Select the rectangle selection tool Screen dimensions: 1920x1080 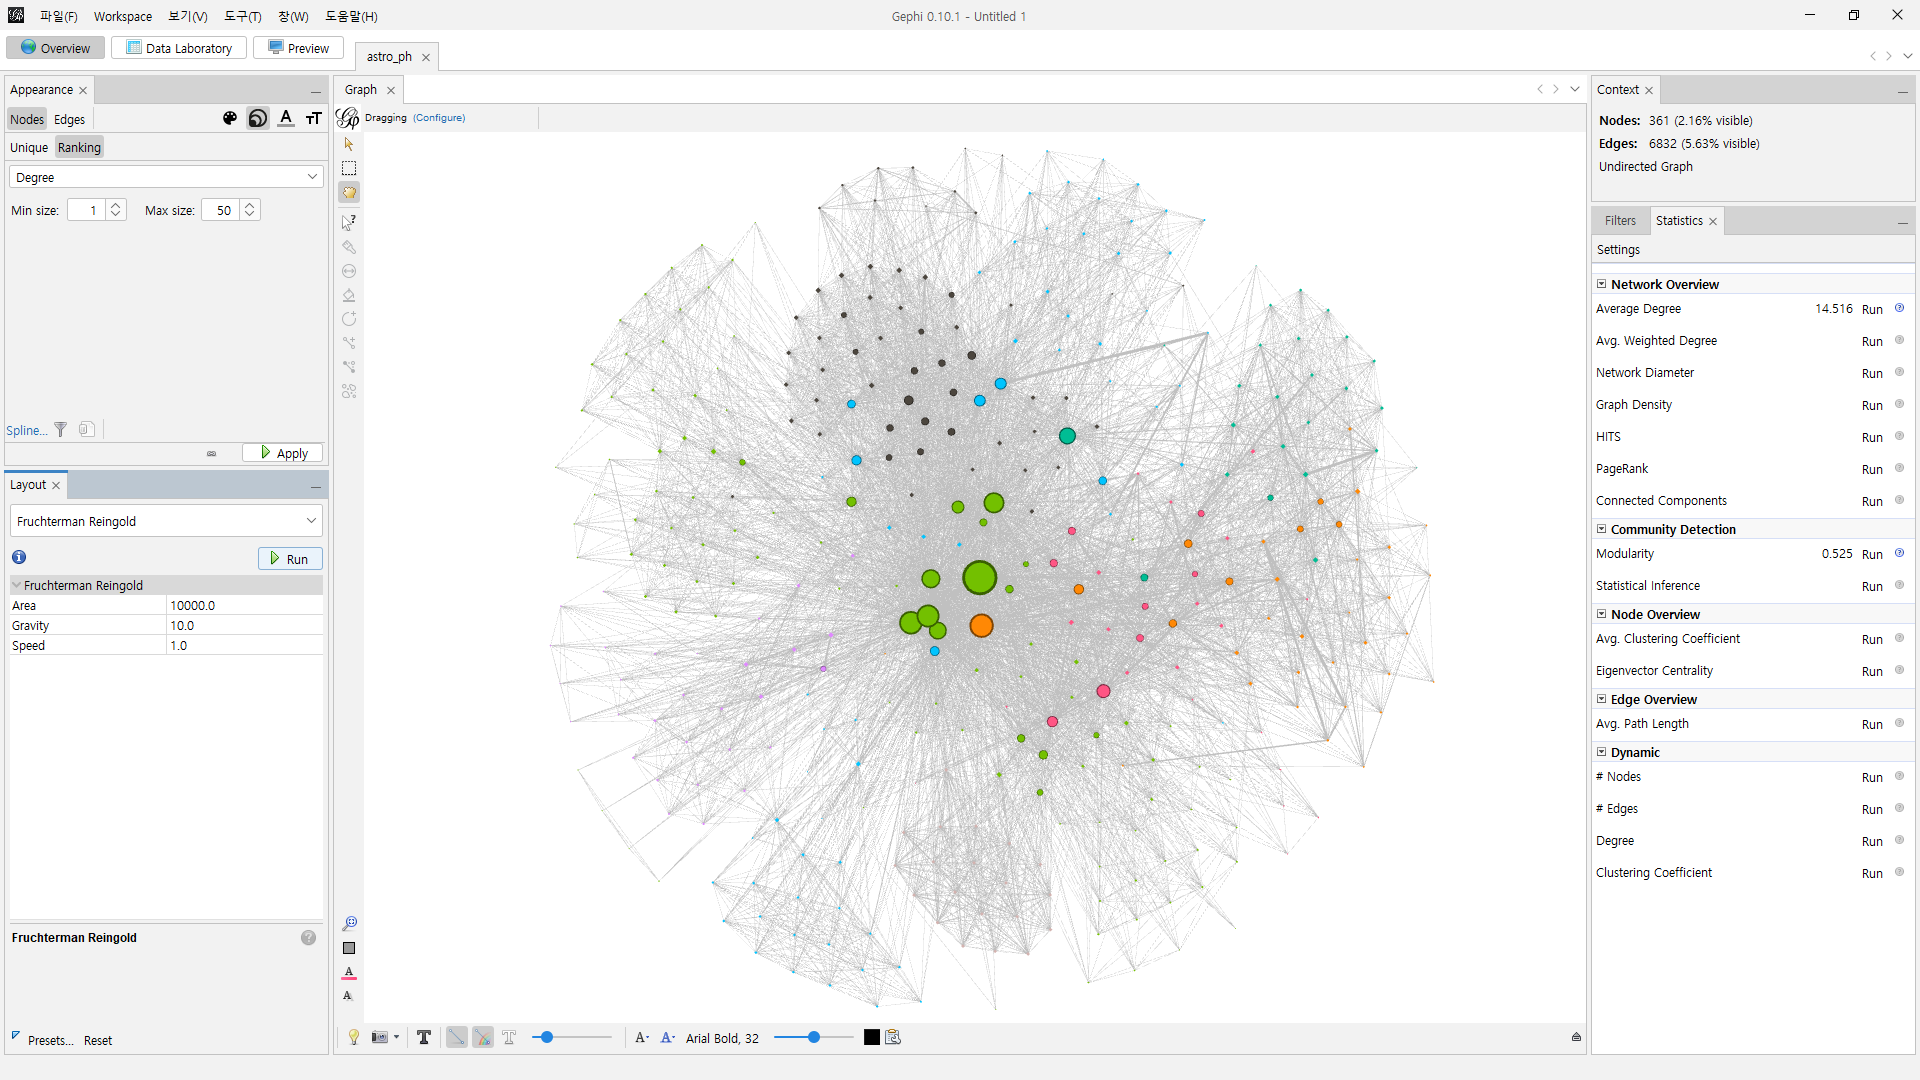click(x=349, y=168)
